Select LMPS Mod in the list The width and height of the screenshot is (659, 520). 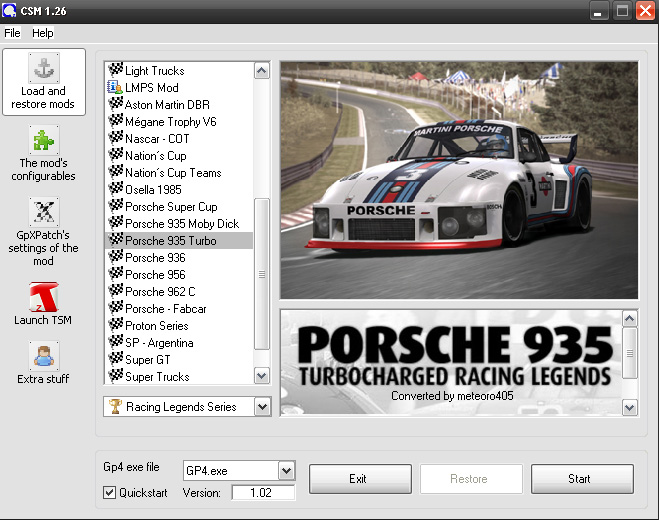click(179, 87)
